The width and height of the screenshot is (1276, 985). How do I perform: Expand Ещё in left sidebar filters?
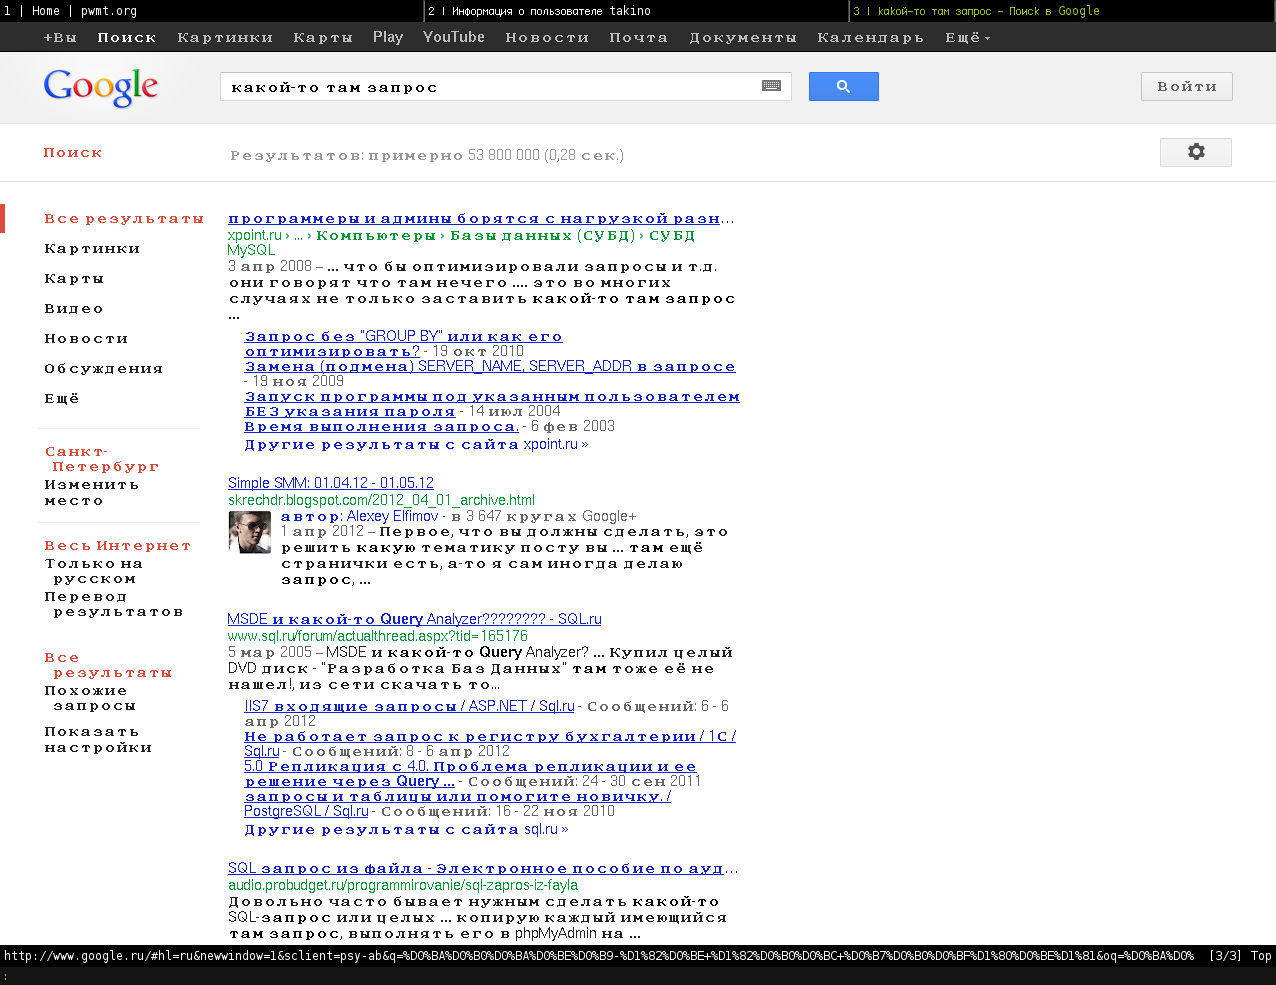[62, 399]
